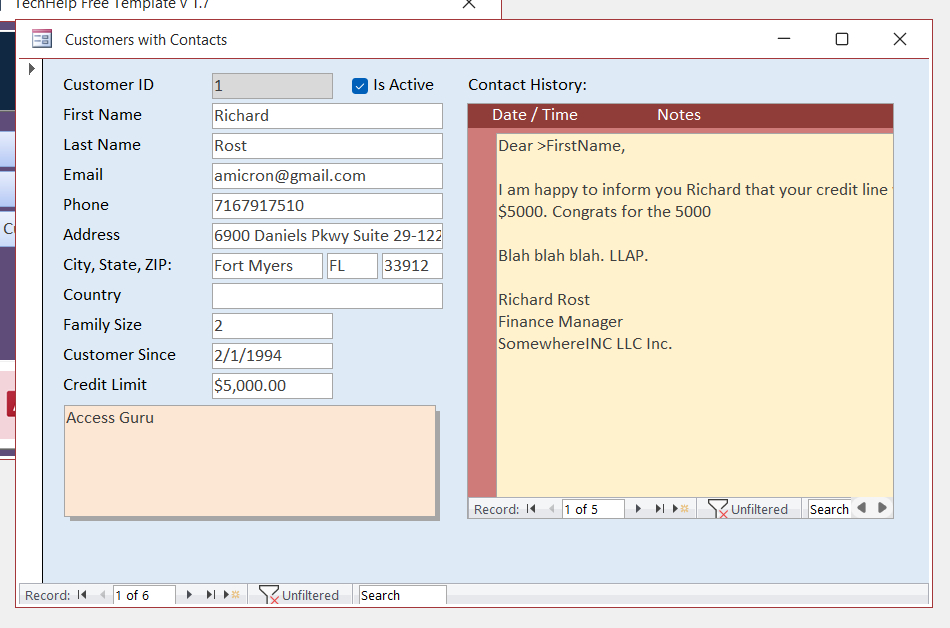Screen dimensions: 950x628
Task: Click the Date / Time column header
Action: 534,115
